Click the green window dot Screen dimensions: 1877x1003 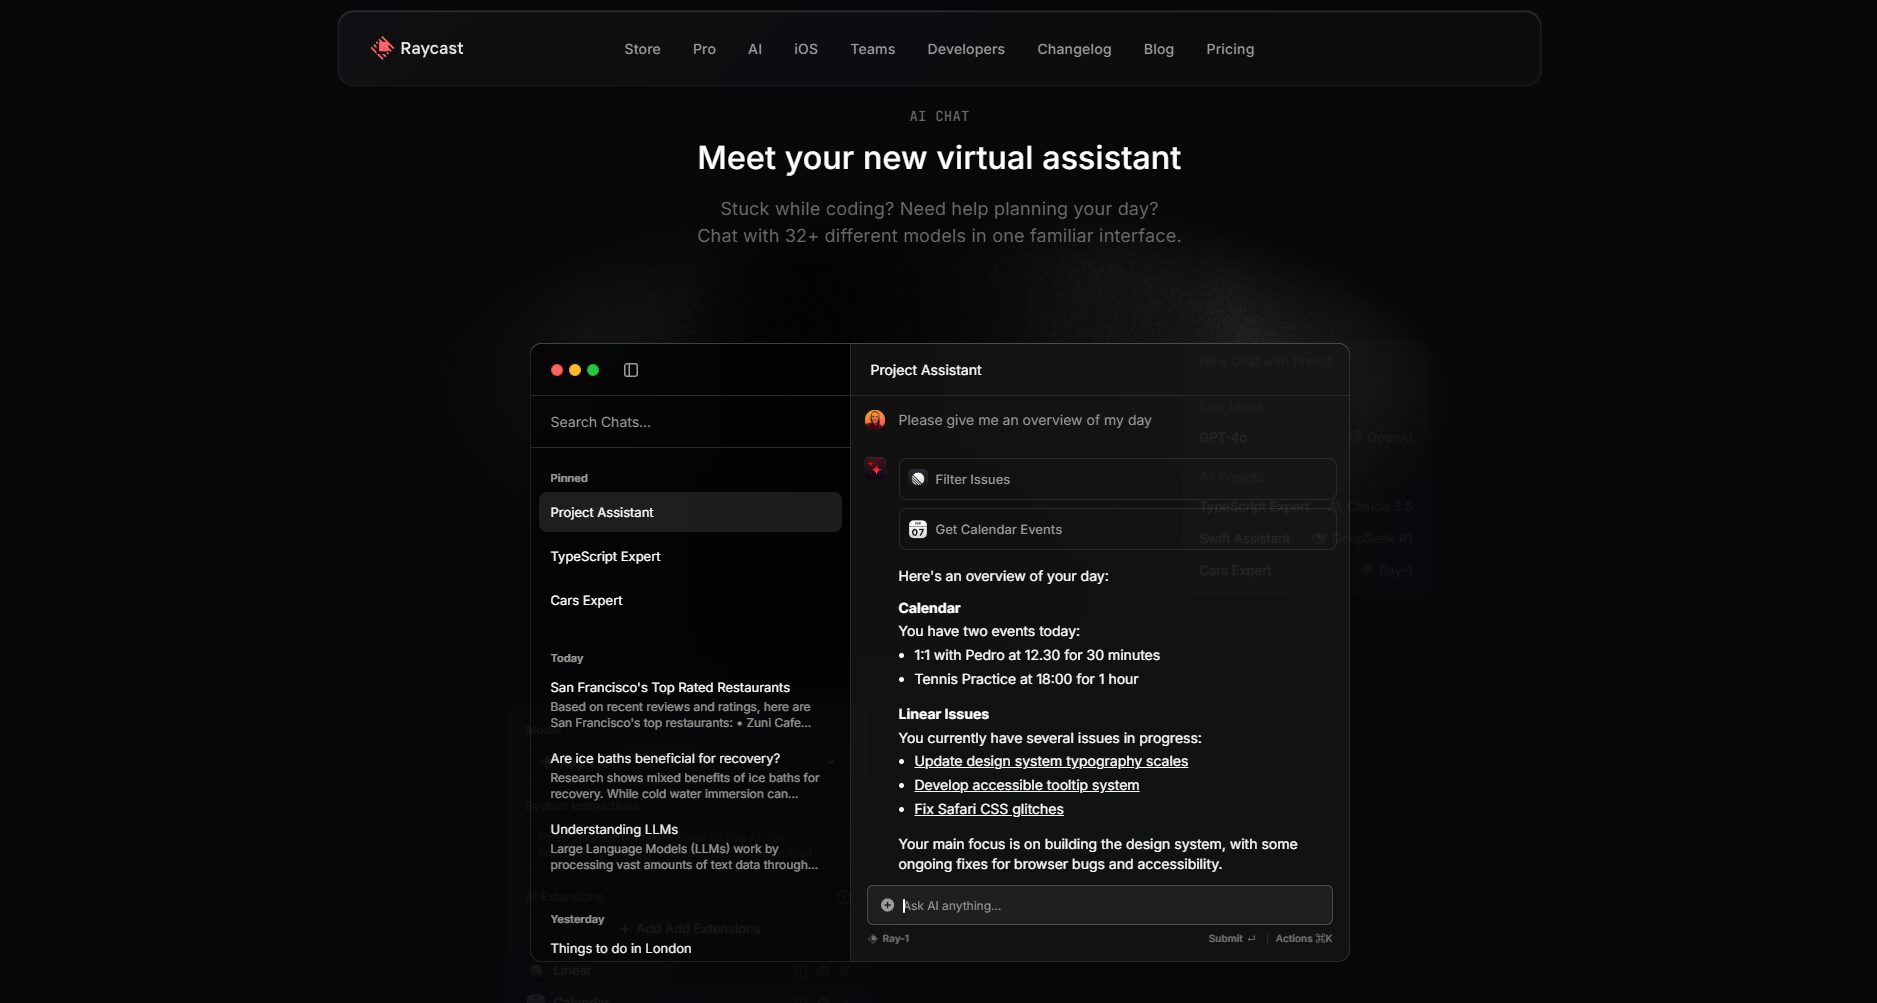593,370
